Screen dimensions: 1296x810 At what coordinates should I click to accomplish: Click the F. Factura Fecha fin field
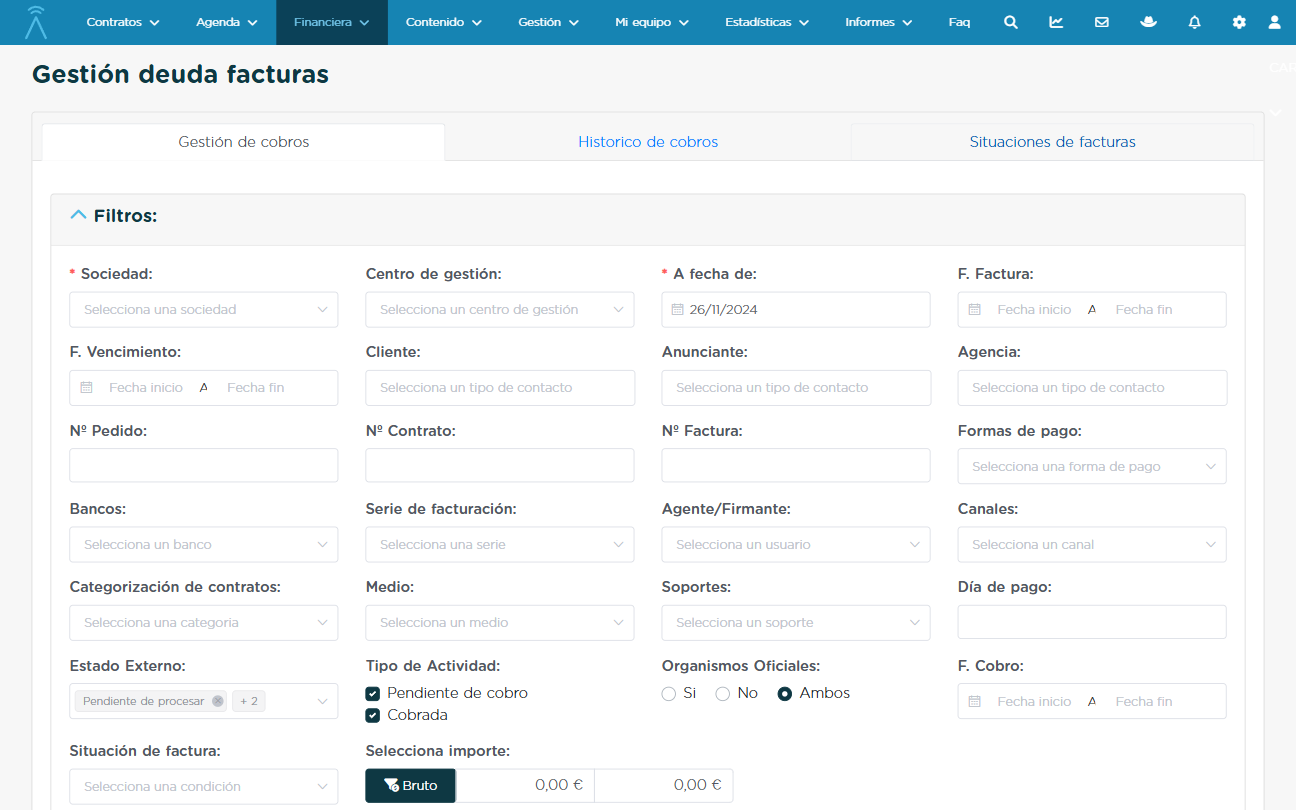pyautogui.click(x=1144, y=310)
